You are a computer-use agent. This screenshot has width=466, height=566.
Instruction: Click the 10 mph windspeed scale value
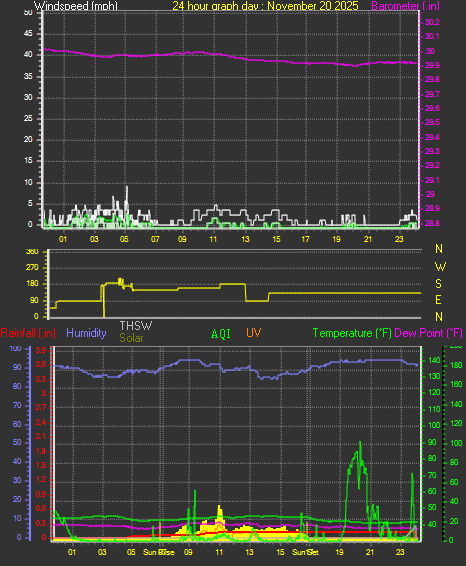(28, 182)
